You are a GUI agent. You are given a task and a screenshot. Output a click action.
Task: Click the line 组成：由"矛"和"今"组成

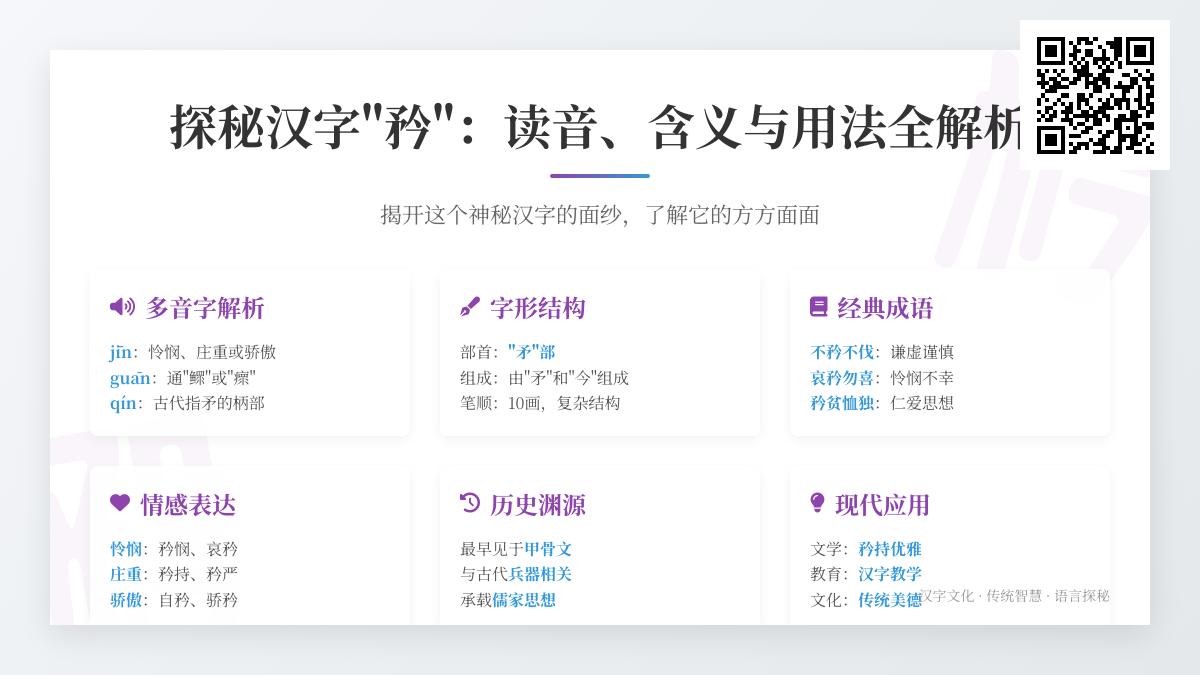544,378
